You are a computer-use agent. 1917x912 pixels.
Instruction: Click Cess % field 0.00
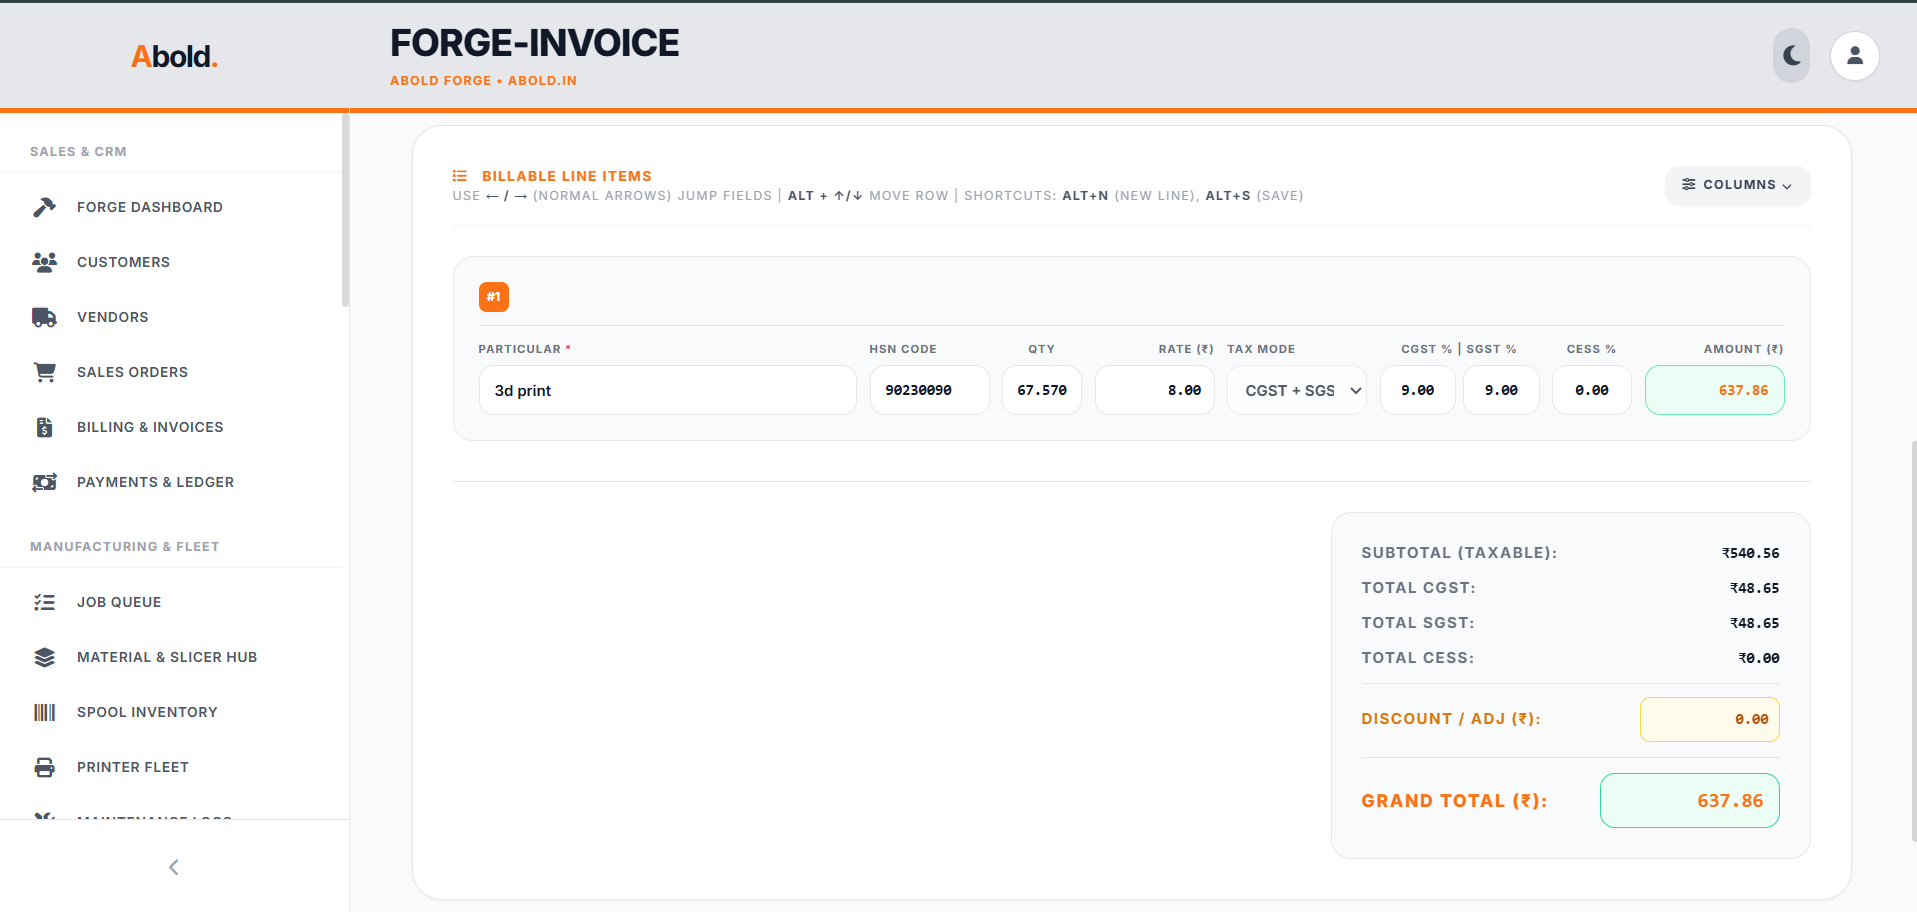(1592, 390)
